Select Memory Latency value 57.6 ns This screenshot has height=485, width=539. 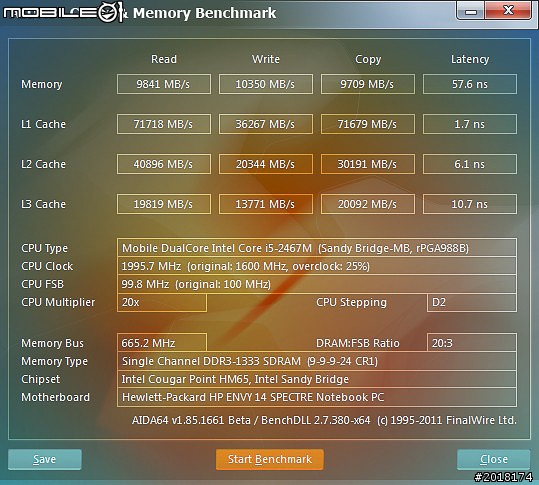pos(470,84)
